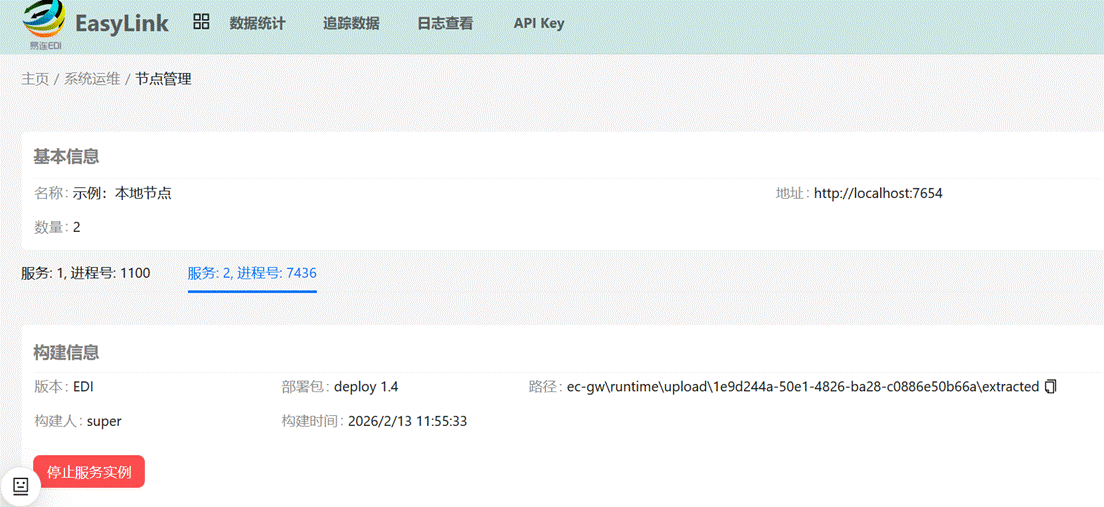This screenshot has width=1104, height=507.
Task: Click the 构建信息 section heading
Action: pyautogui.click(x=66, y=352)
